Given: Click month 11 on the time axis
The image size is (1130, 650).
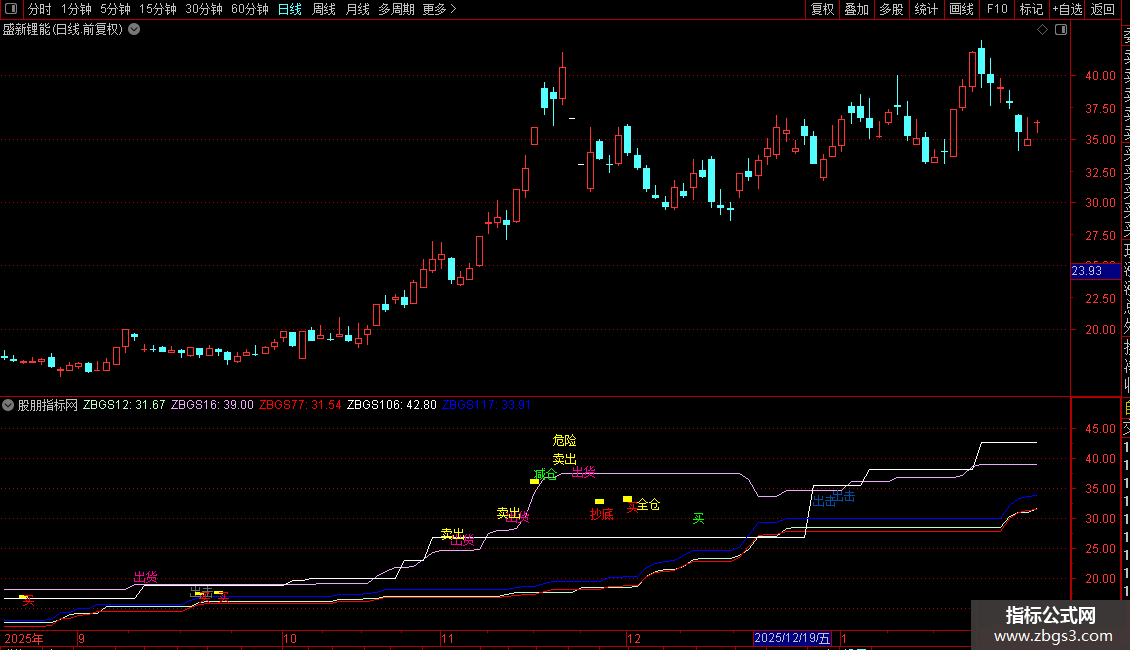Looking at the screenshot, I should (448, 638).
